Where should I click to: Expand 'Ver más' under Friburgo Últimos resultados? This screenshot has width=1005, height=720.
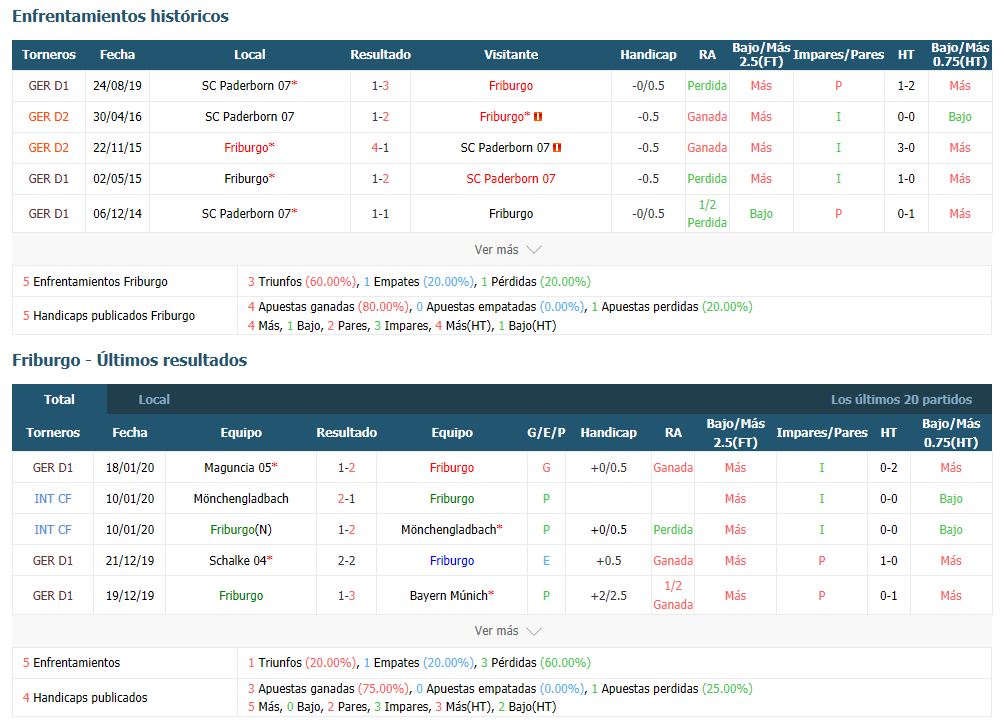(x=508, y=631)
